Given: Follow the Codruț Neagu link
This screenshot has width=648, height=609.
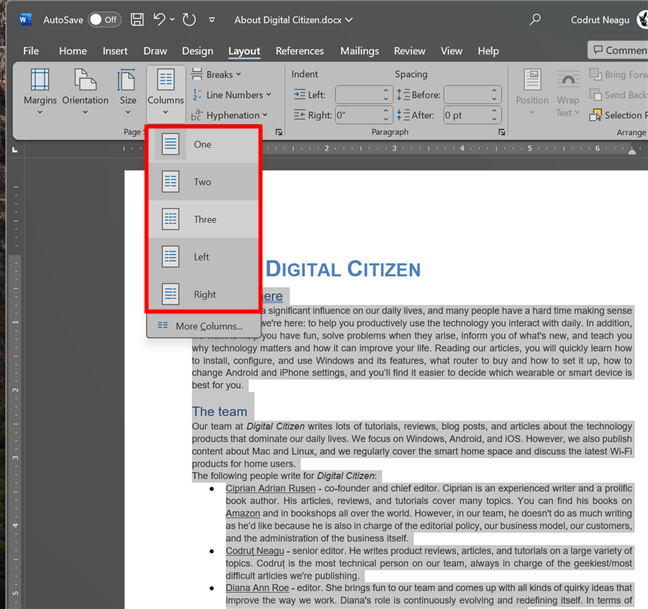Looking at the screenshot, I should pos(255,551).
